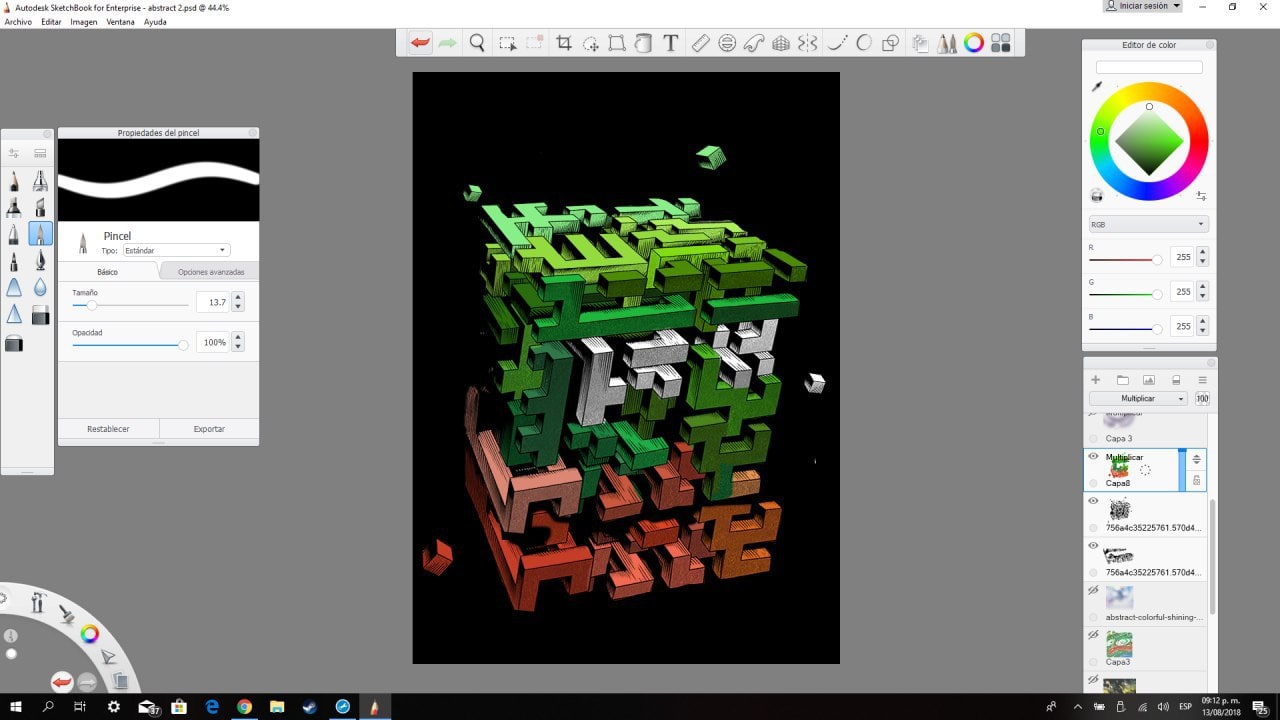The width and height of the screenshot is (1280, 720).
Task: Click the Tamaño size slider track
Action: (x=130, y=305)
